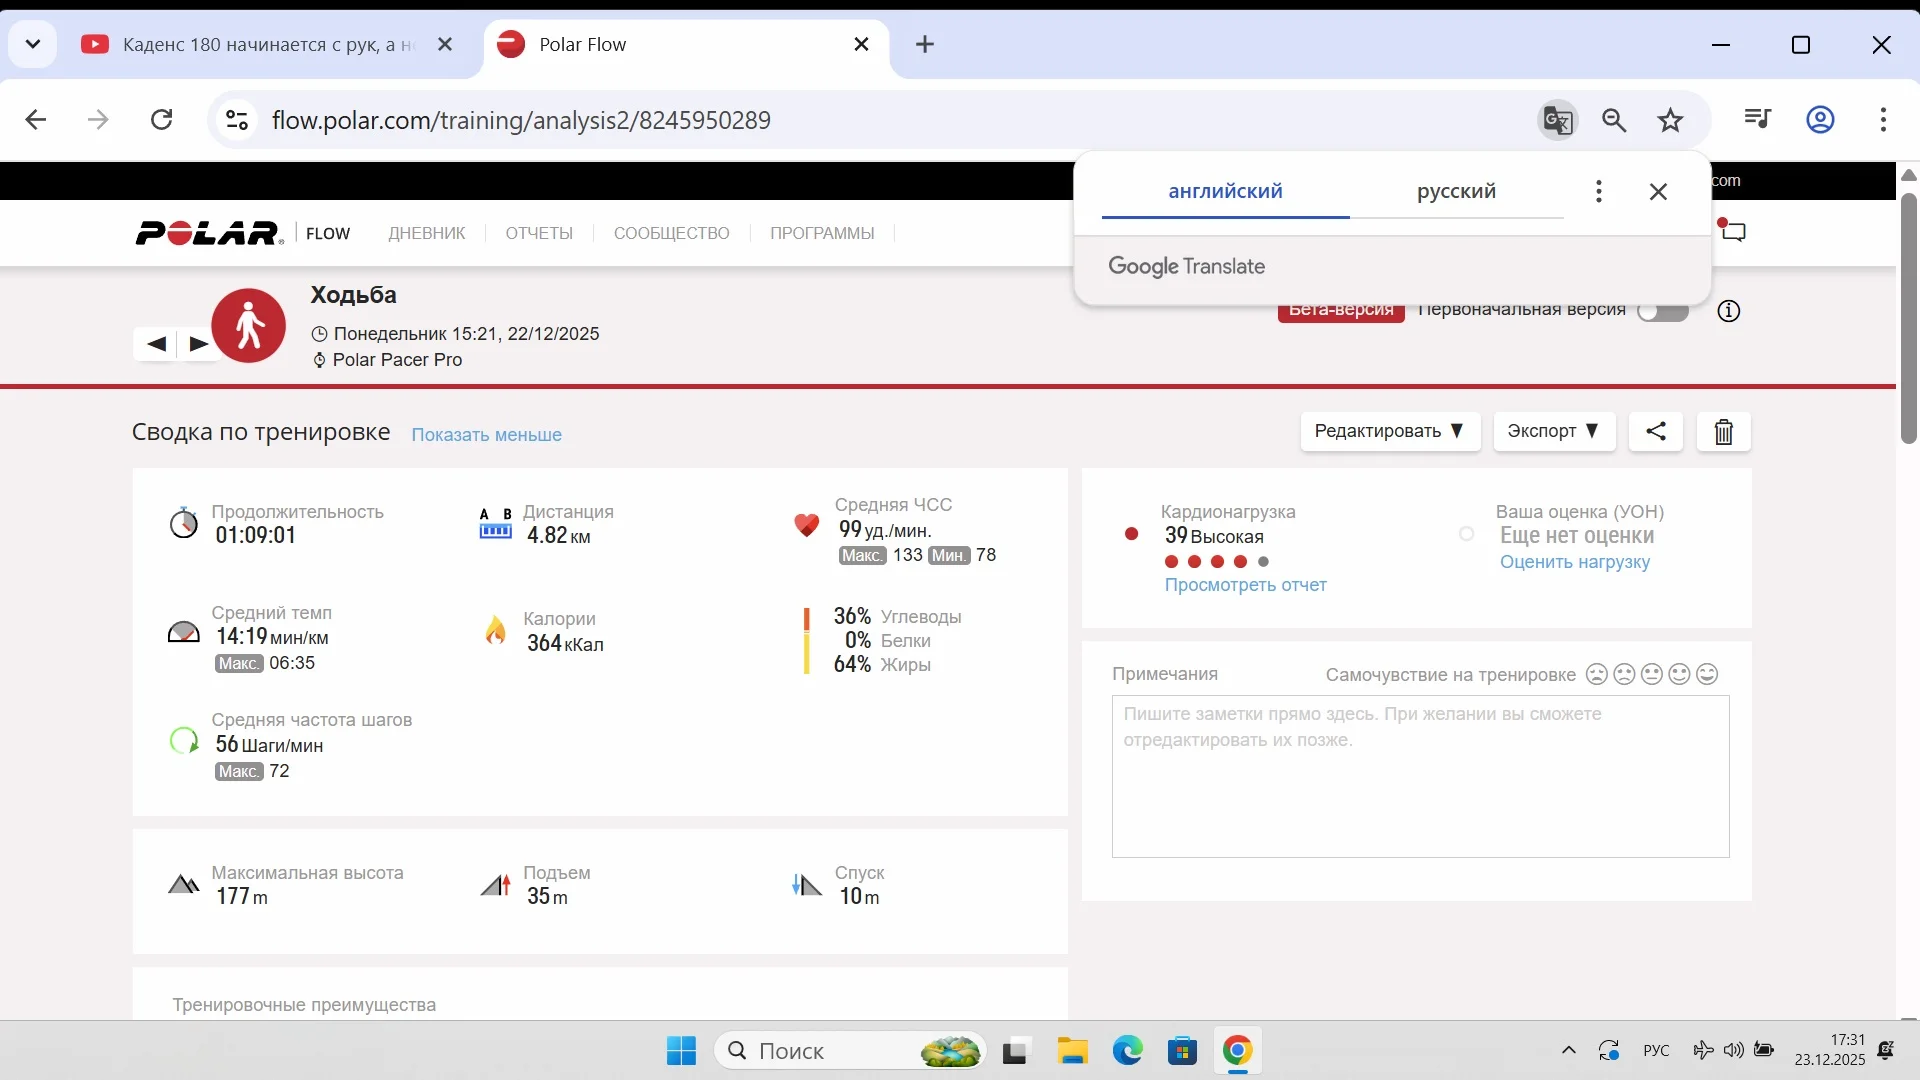Click the page vertical scrollbar thumb

click(1908, 320)
